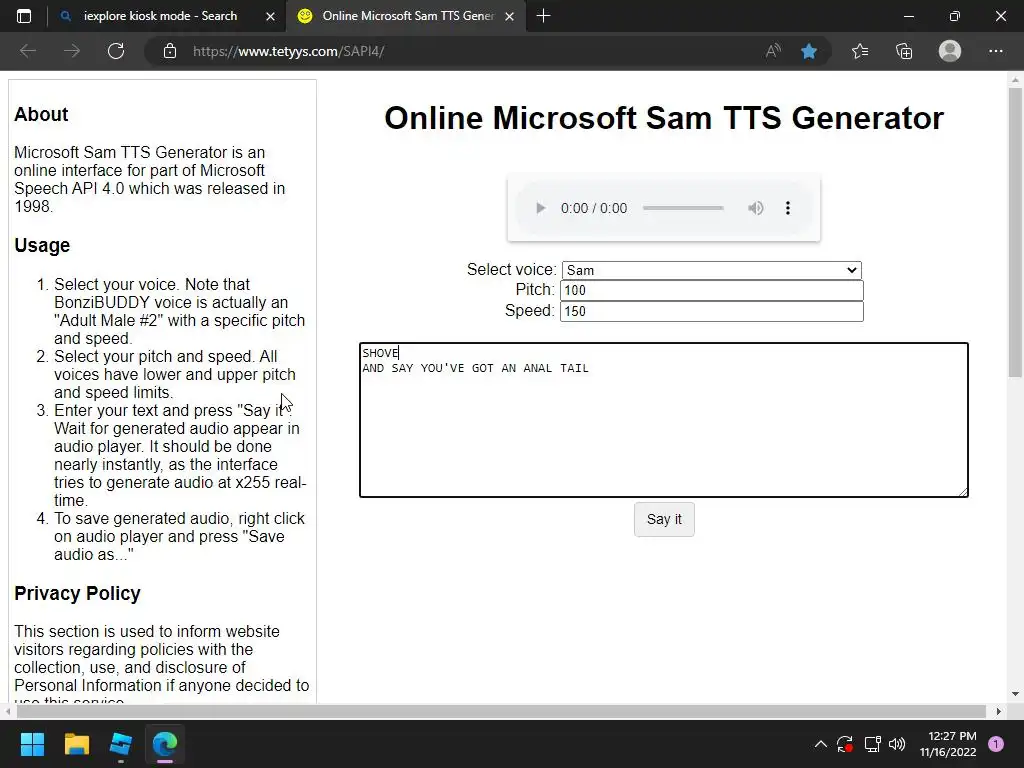Click the Online Microsoft Sam TTS Generator title

point(664,118)
